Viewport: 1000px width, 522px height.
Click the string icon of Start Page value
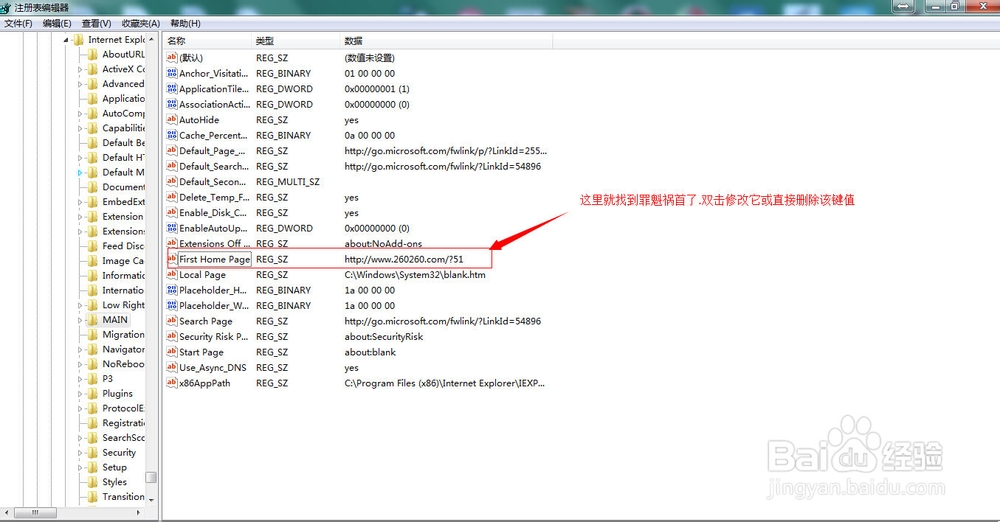point(172,352)
